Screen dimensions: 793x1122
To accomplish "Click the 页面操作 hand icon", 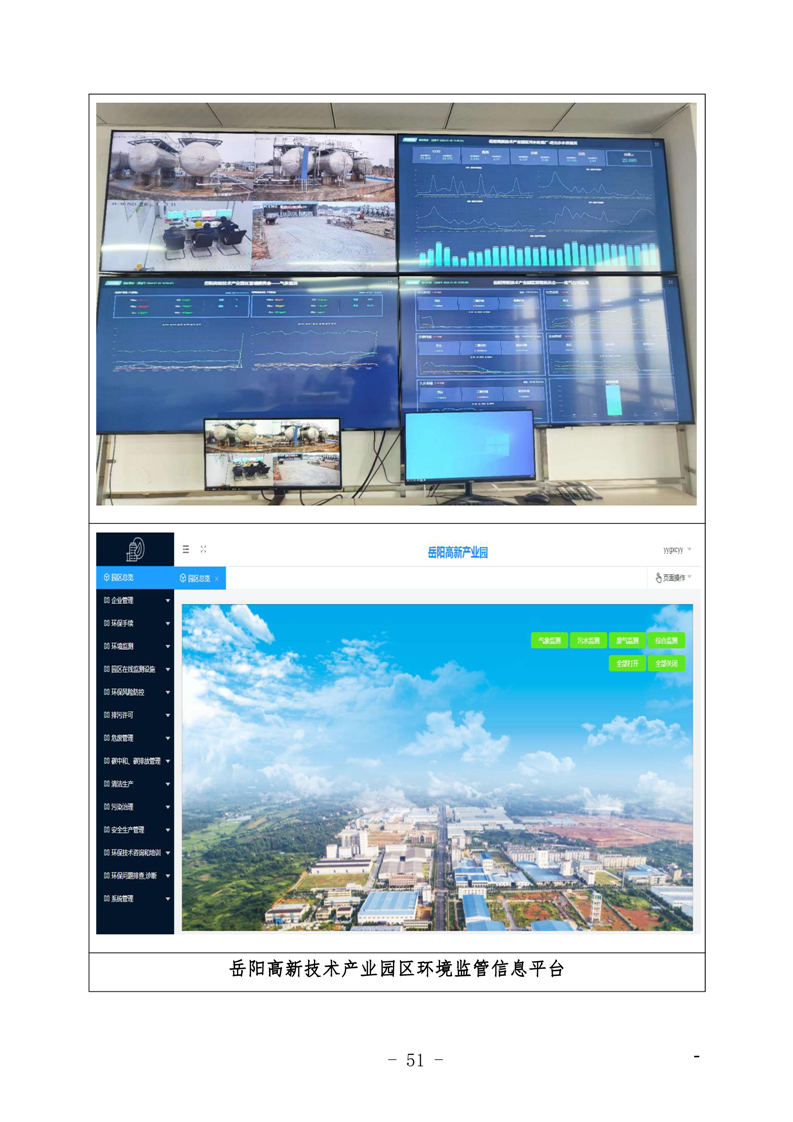I will pyautogui.click(x=658, y=578).
